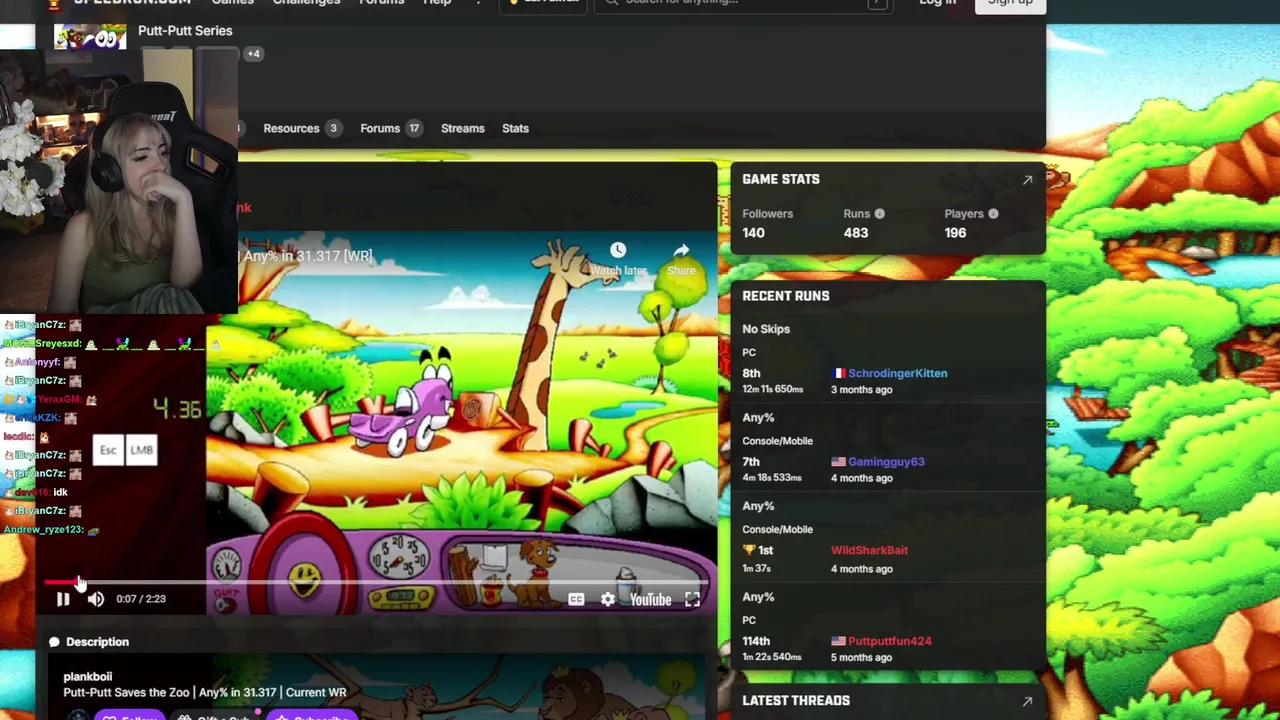The image size is (1280, 720).
Task: Click the Esc key overlay indicator
Action: [108, 450]
